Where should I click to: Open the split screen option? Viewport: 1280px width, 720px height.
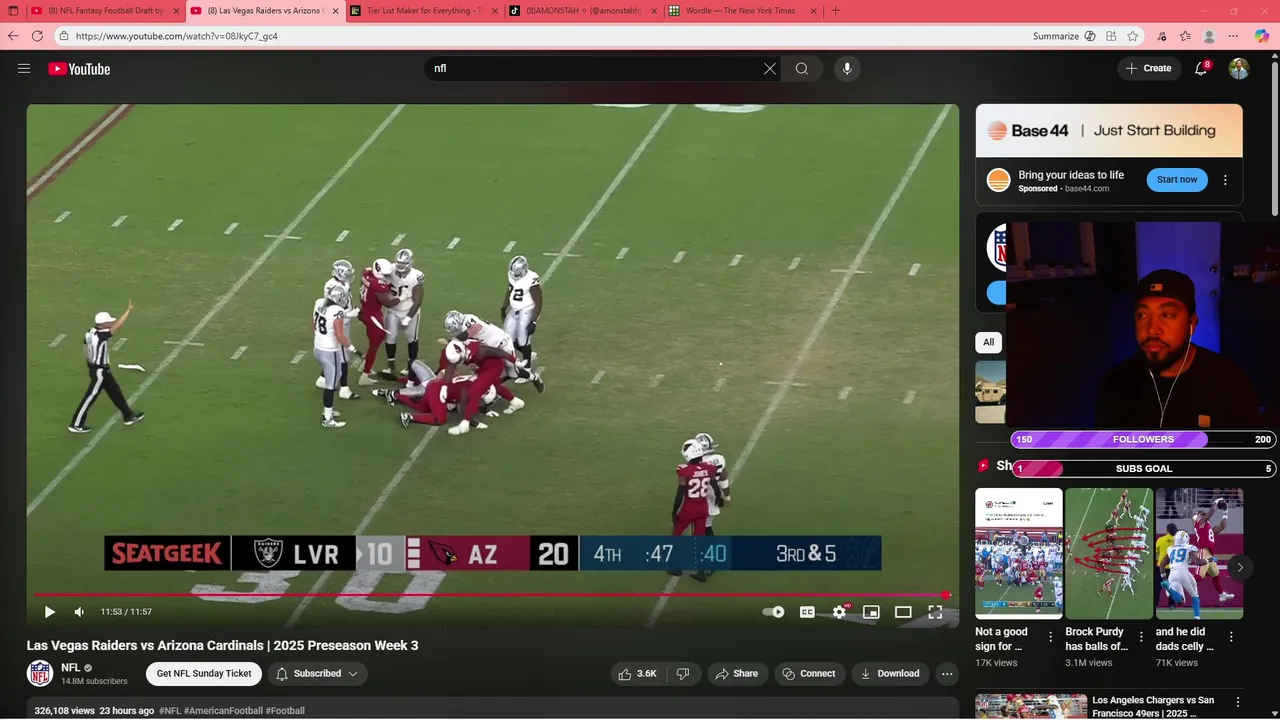pos(1111,36)
